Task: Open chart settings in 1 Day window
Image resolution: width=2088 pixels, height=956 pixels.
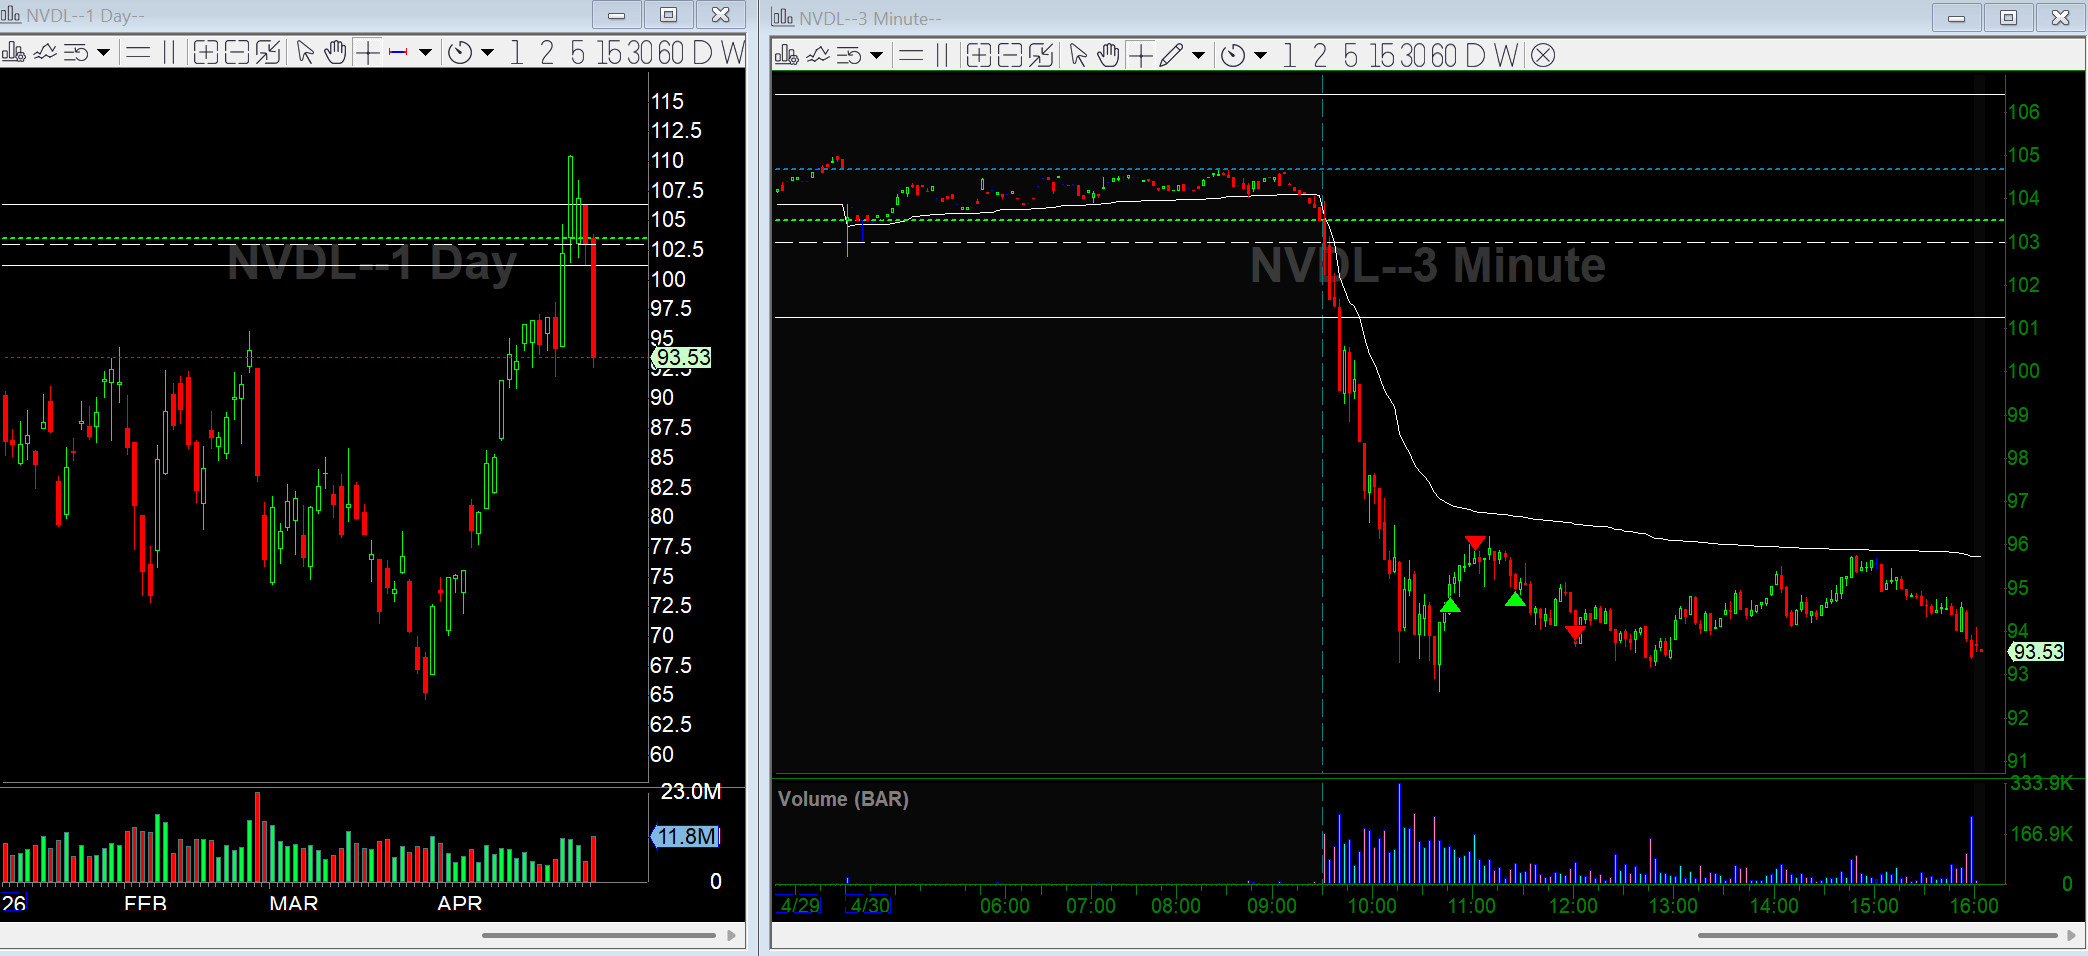Action: click(13, 53)
